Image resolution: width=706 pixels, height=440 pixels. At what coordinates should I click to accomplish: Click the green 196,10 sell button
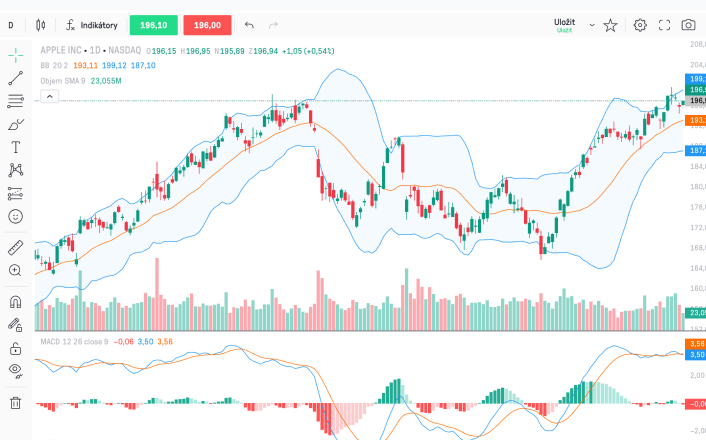pos(154,25)
